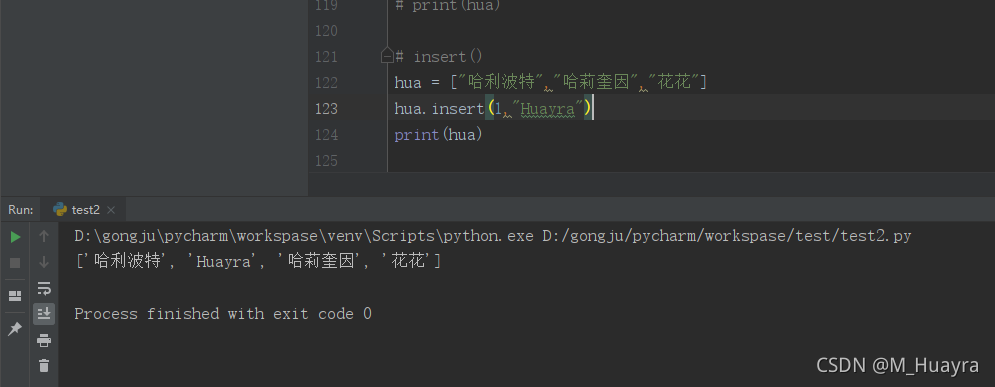
Task: Click the Stop process square icon
Action: click(x=16, y=263)
